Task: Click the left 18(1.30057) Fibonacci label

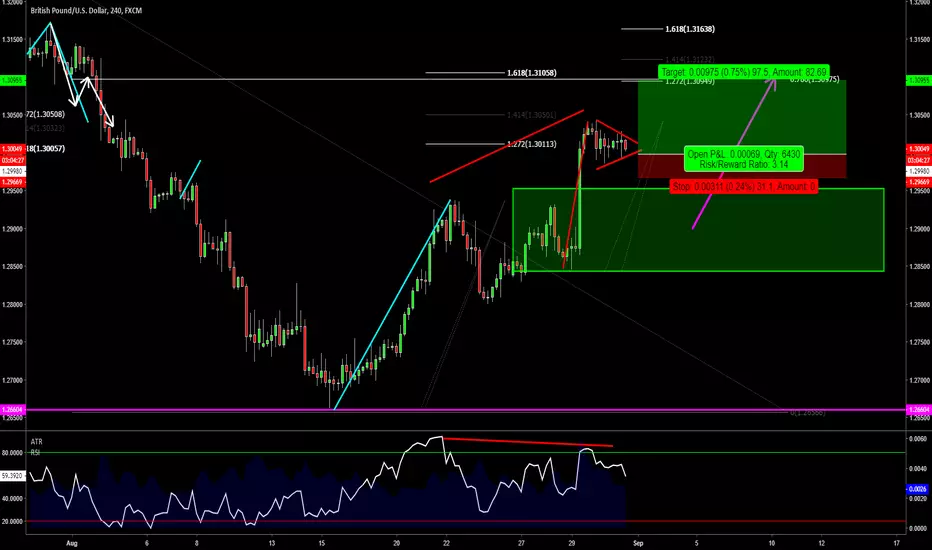Action: (45, 149)
